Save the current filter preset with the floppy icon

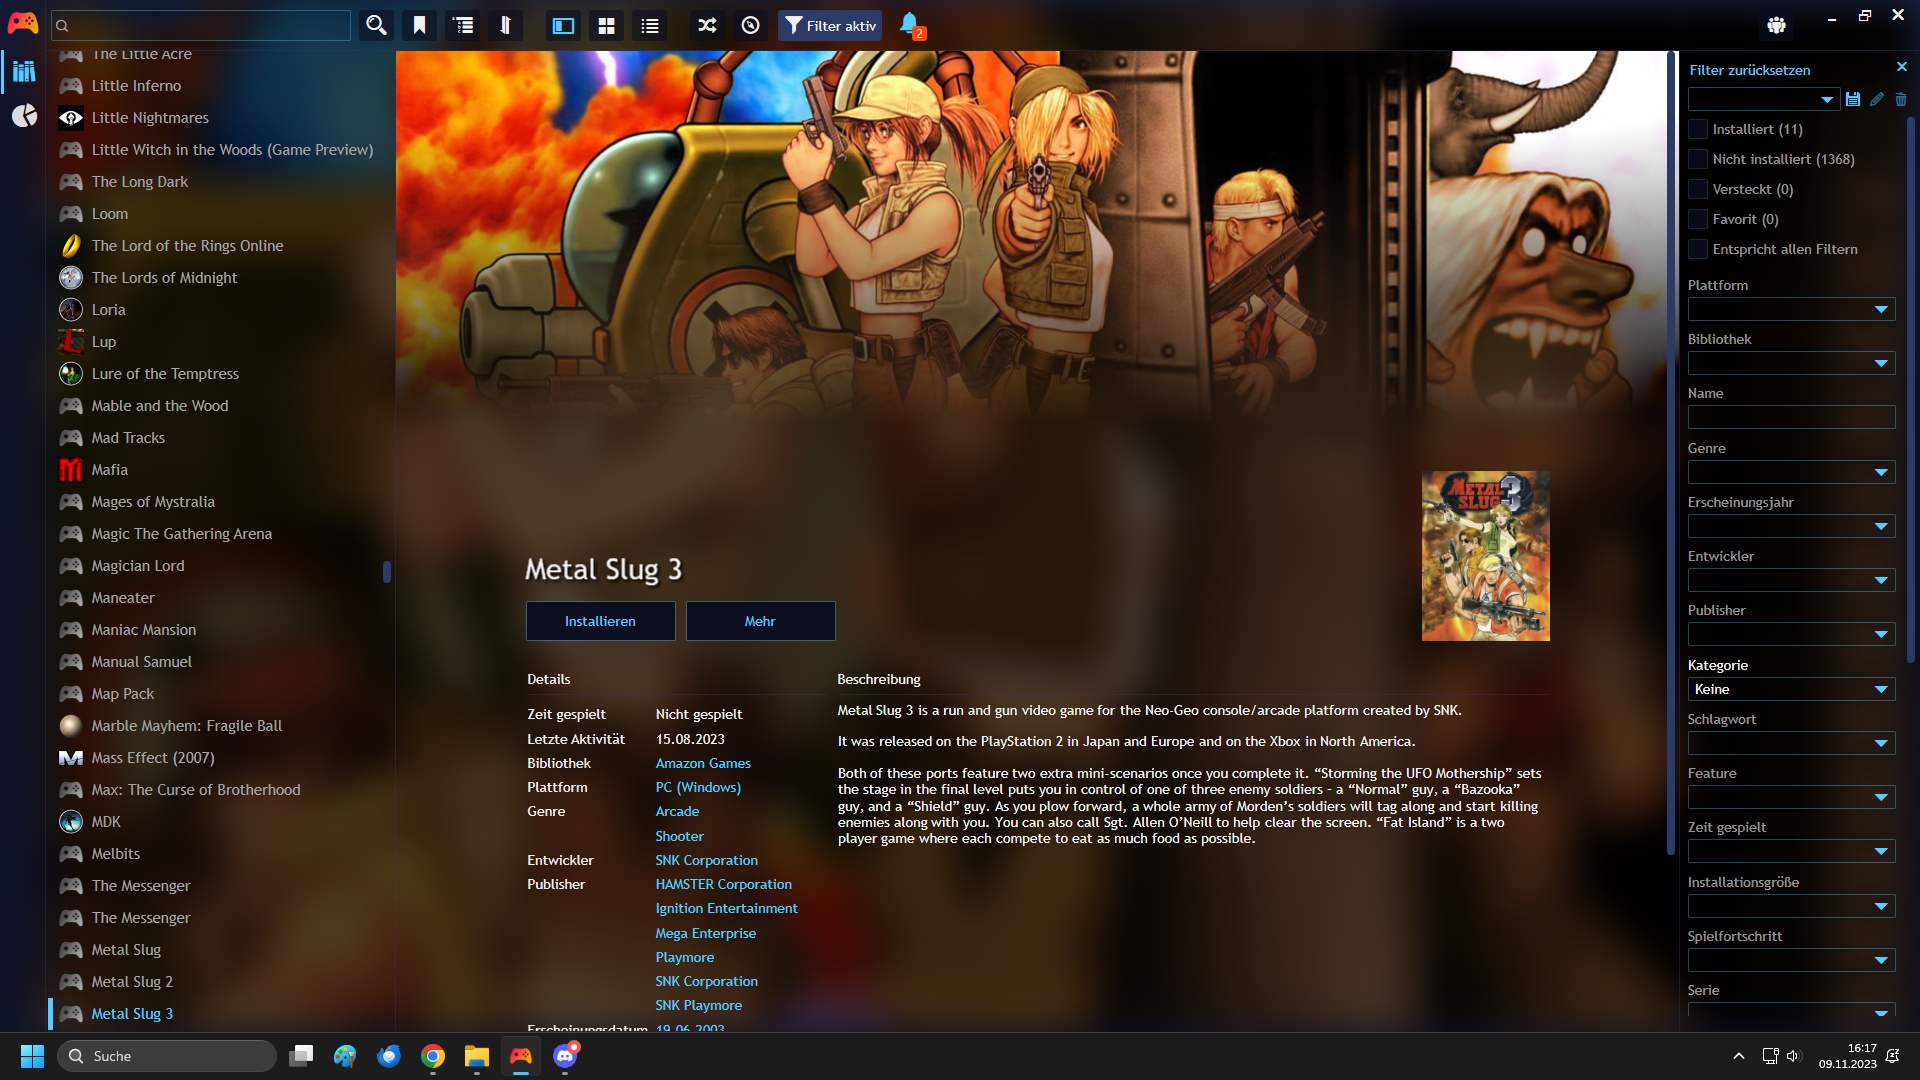click(1853, 99)
